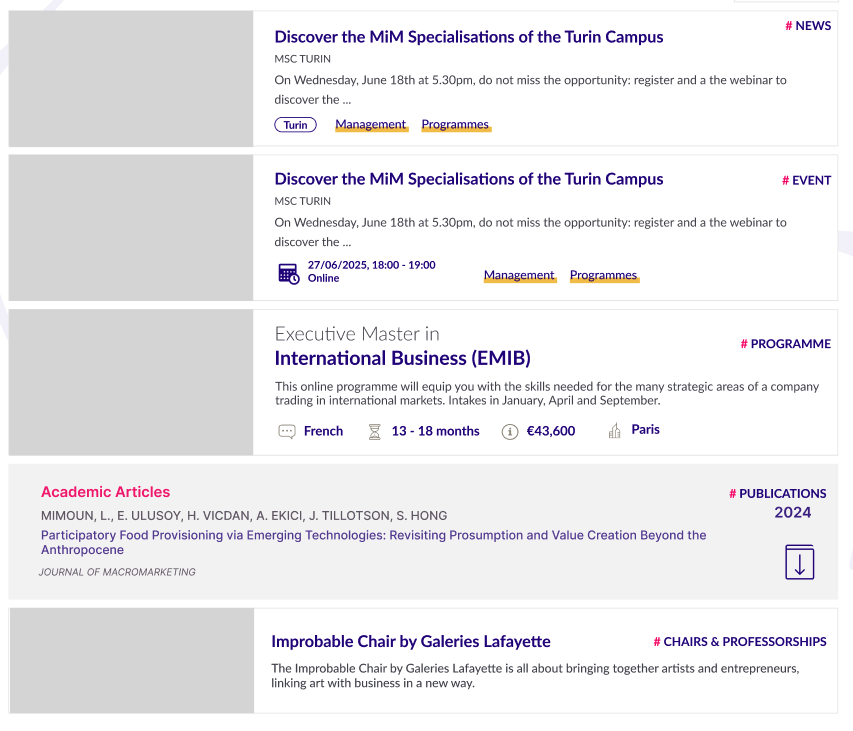Click the authors line starting MIMOUN, L.
Screen dimensions: 853x731
(244, 516)
